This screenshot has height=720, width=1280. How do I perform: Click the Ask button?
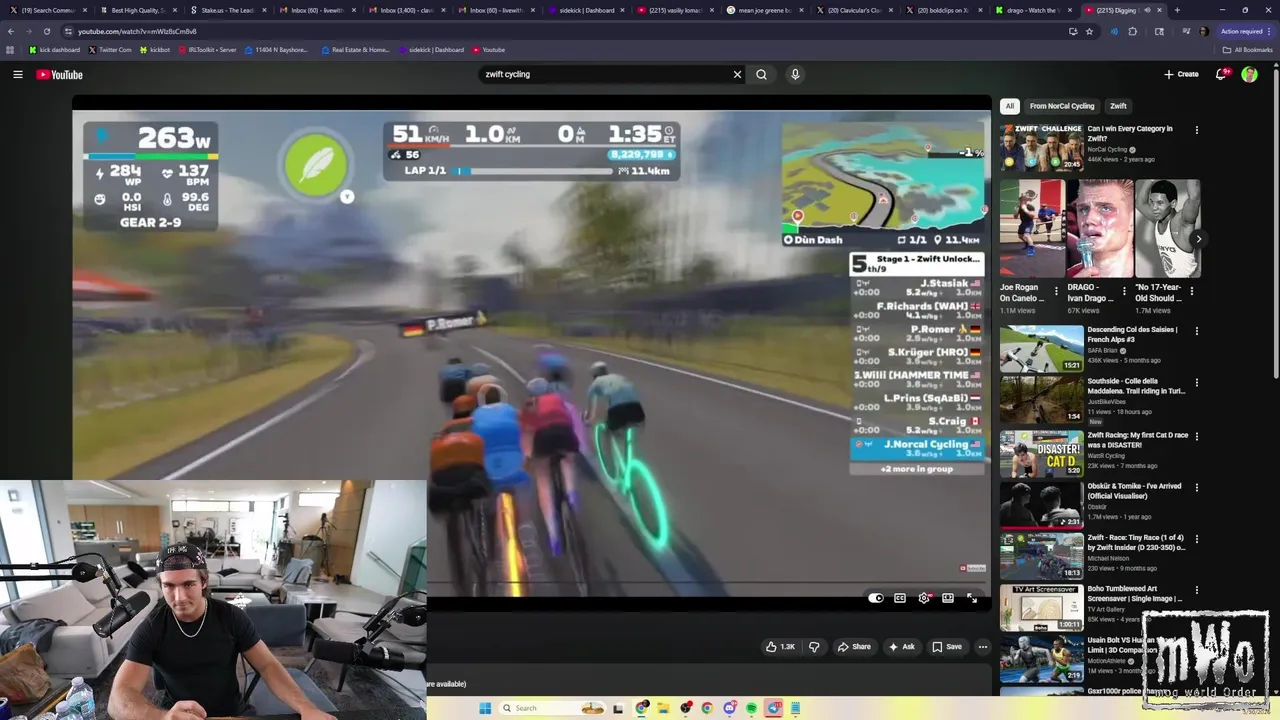click(901, 647)
